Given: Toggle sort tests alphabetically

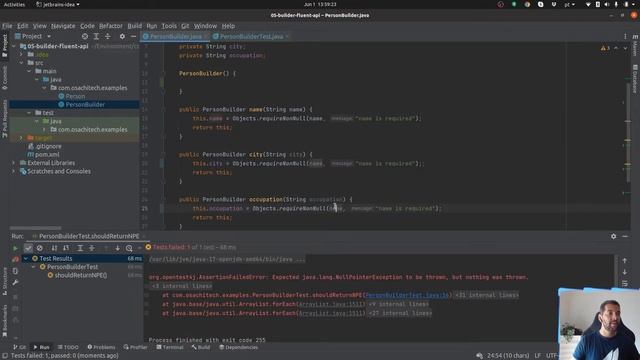Looking at the screenshot, I should 54,248.
